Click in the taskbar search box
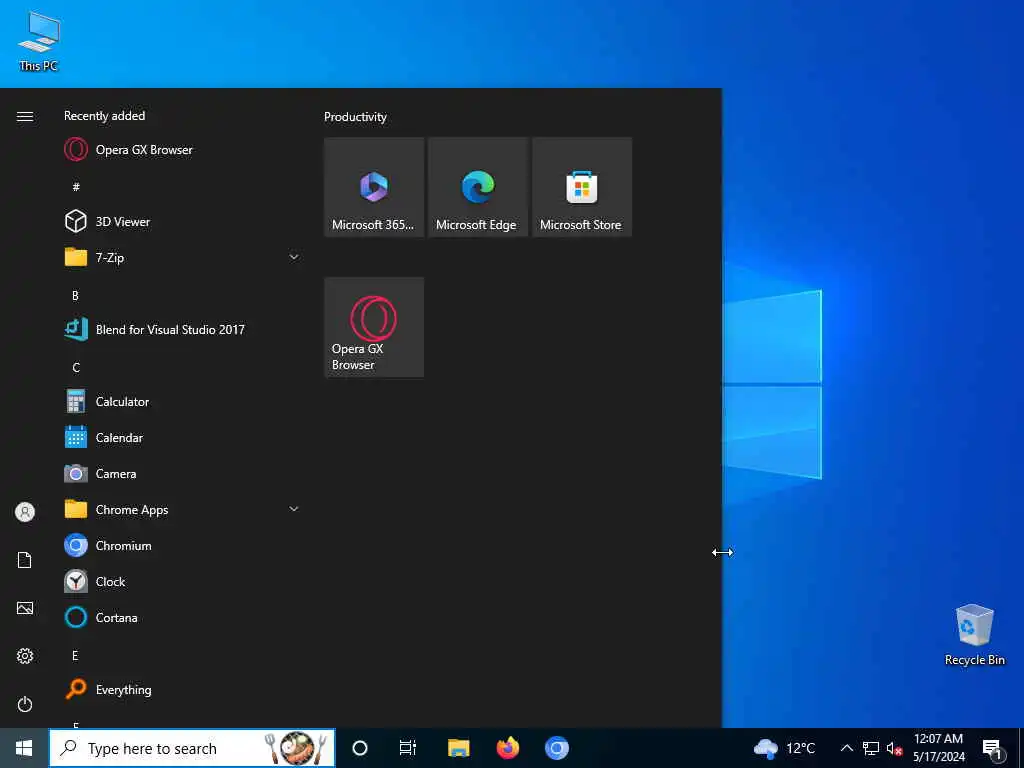The width and height of the screenshot is (1024, 768). (192, 748)
